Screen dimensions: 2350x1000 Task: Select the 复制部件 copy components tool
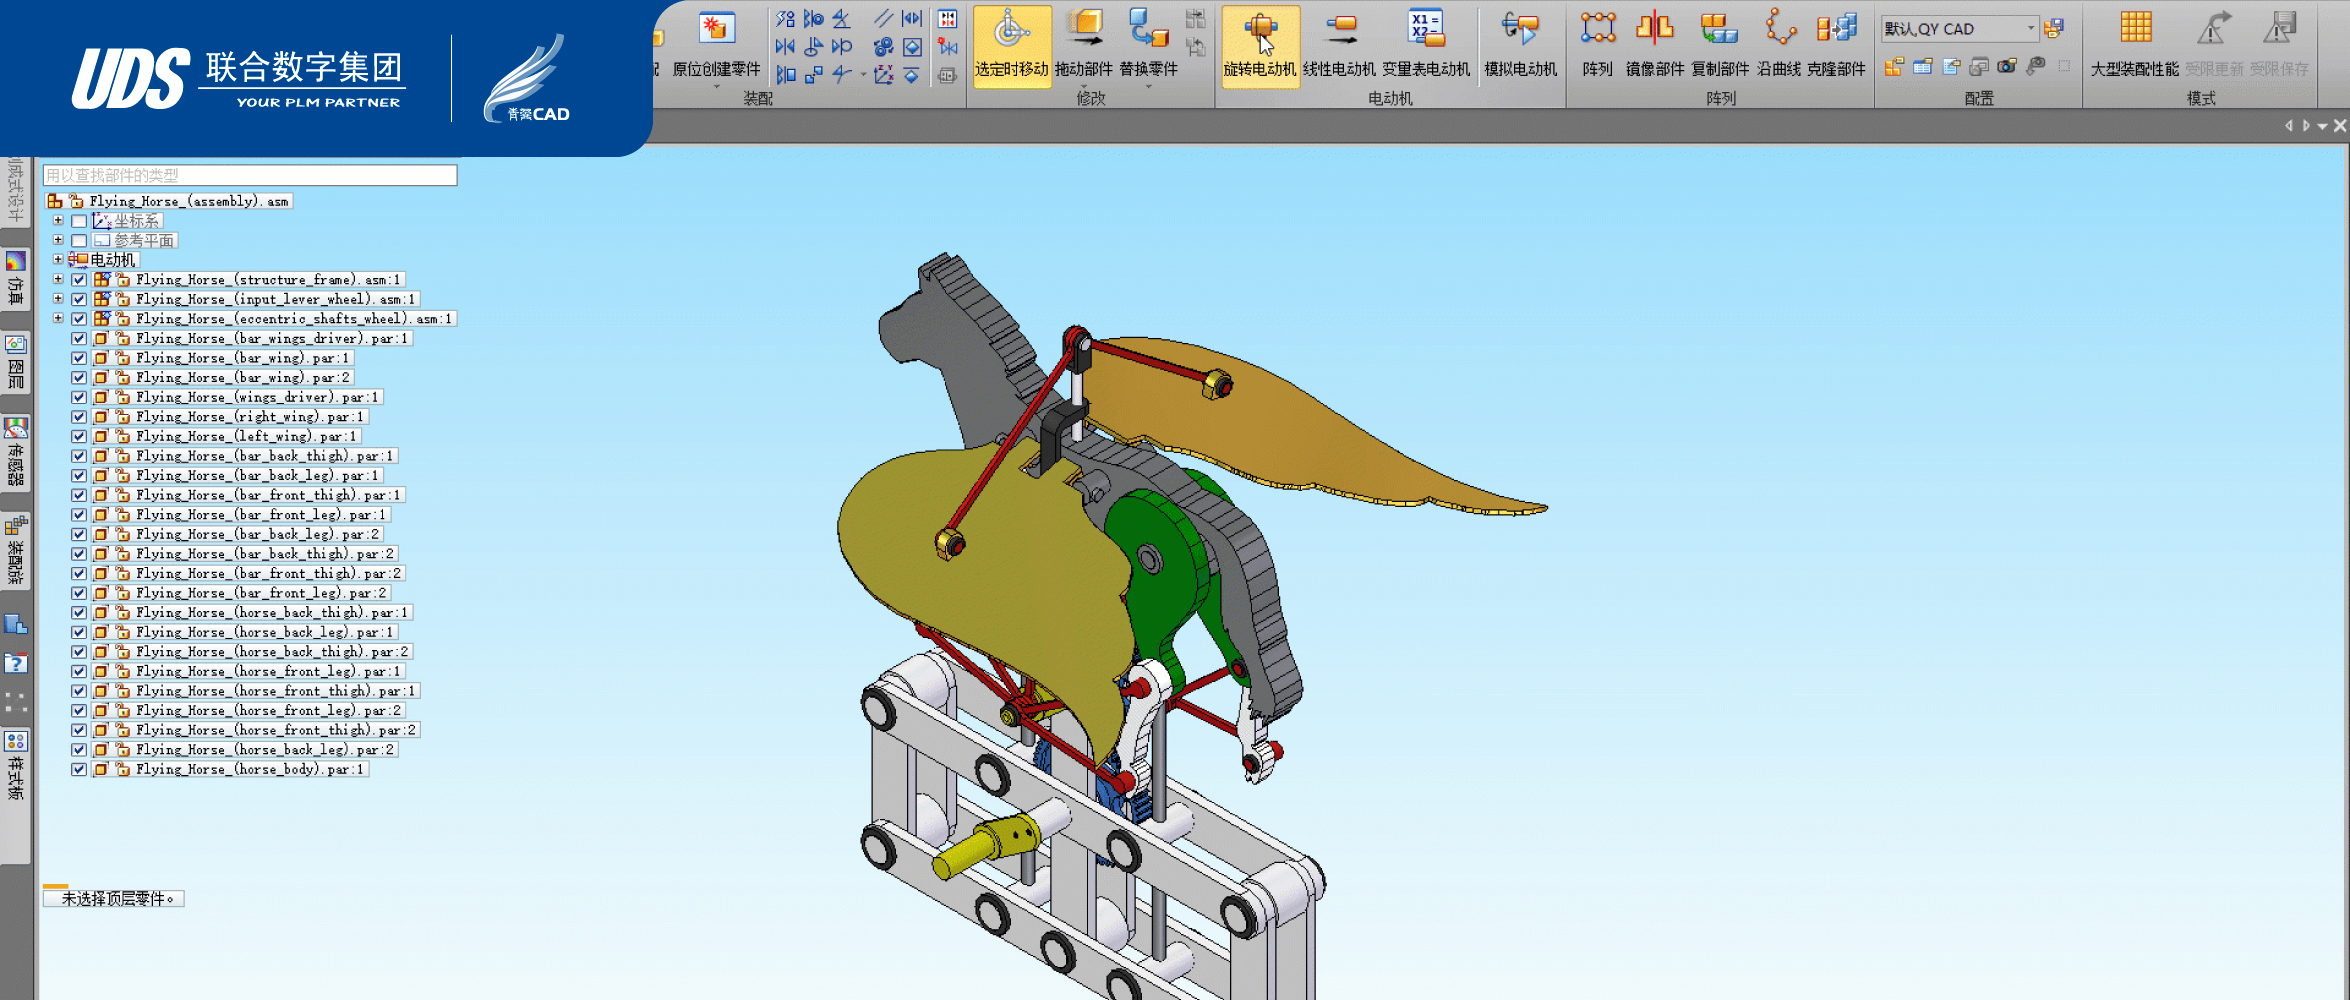click(x=1720, y=45)
